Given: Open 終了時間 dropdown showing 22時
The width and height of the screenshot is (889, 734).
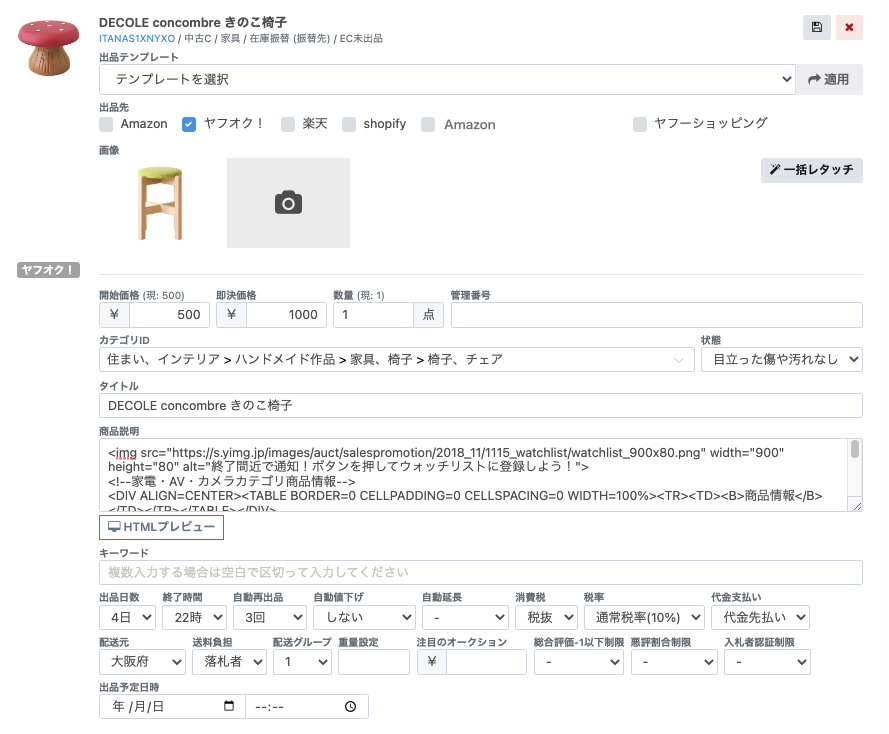Looking at the screenshot, I should click(194, 617).
